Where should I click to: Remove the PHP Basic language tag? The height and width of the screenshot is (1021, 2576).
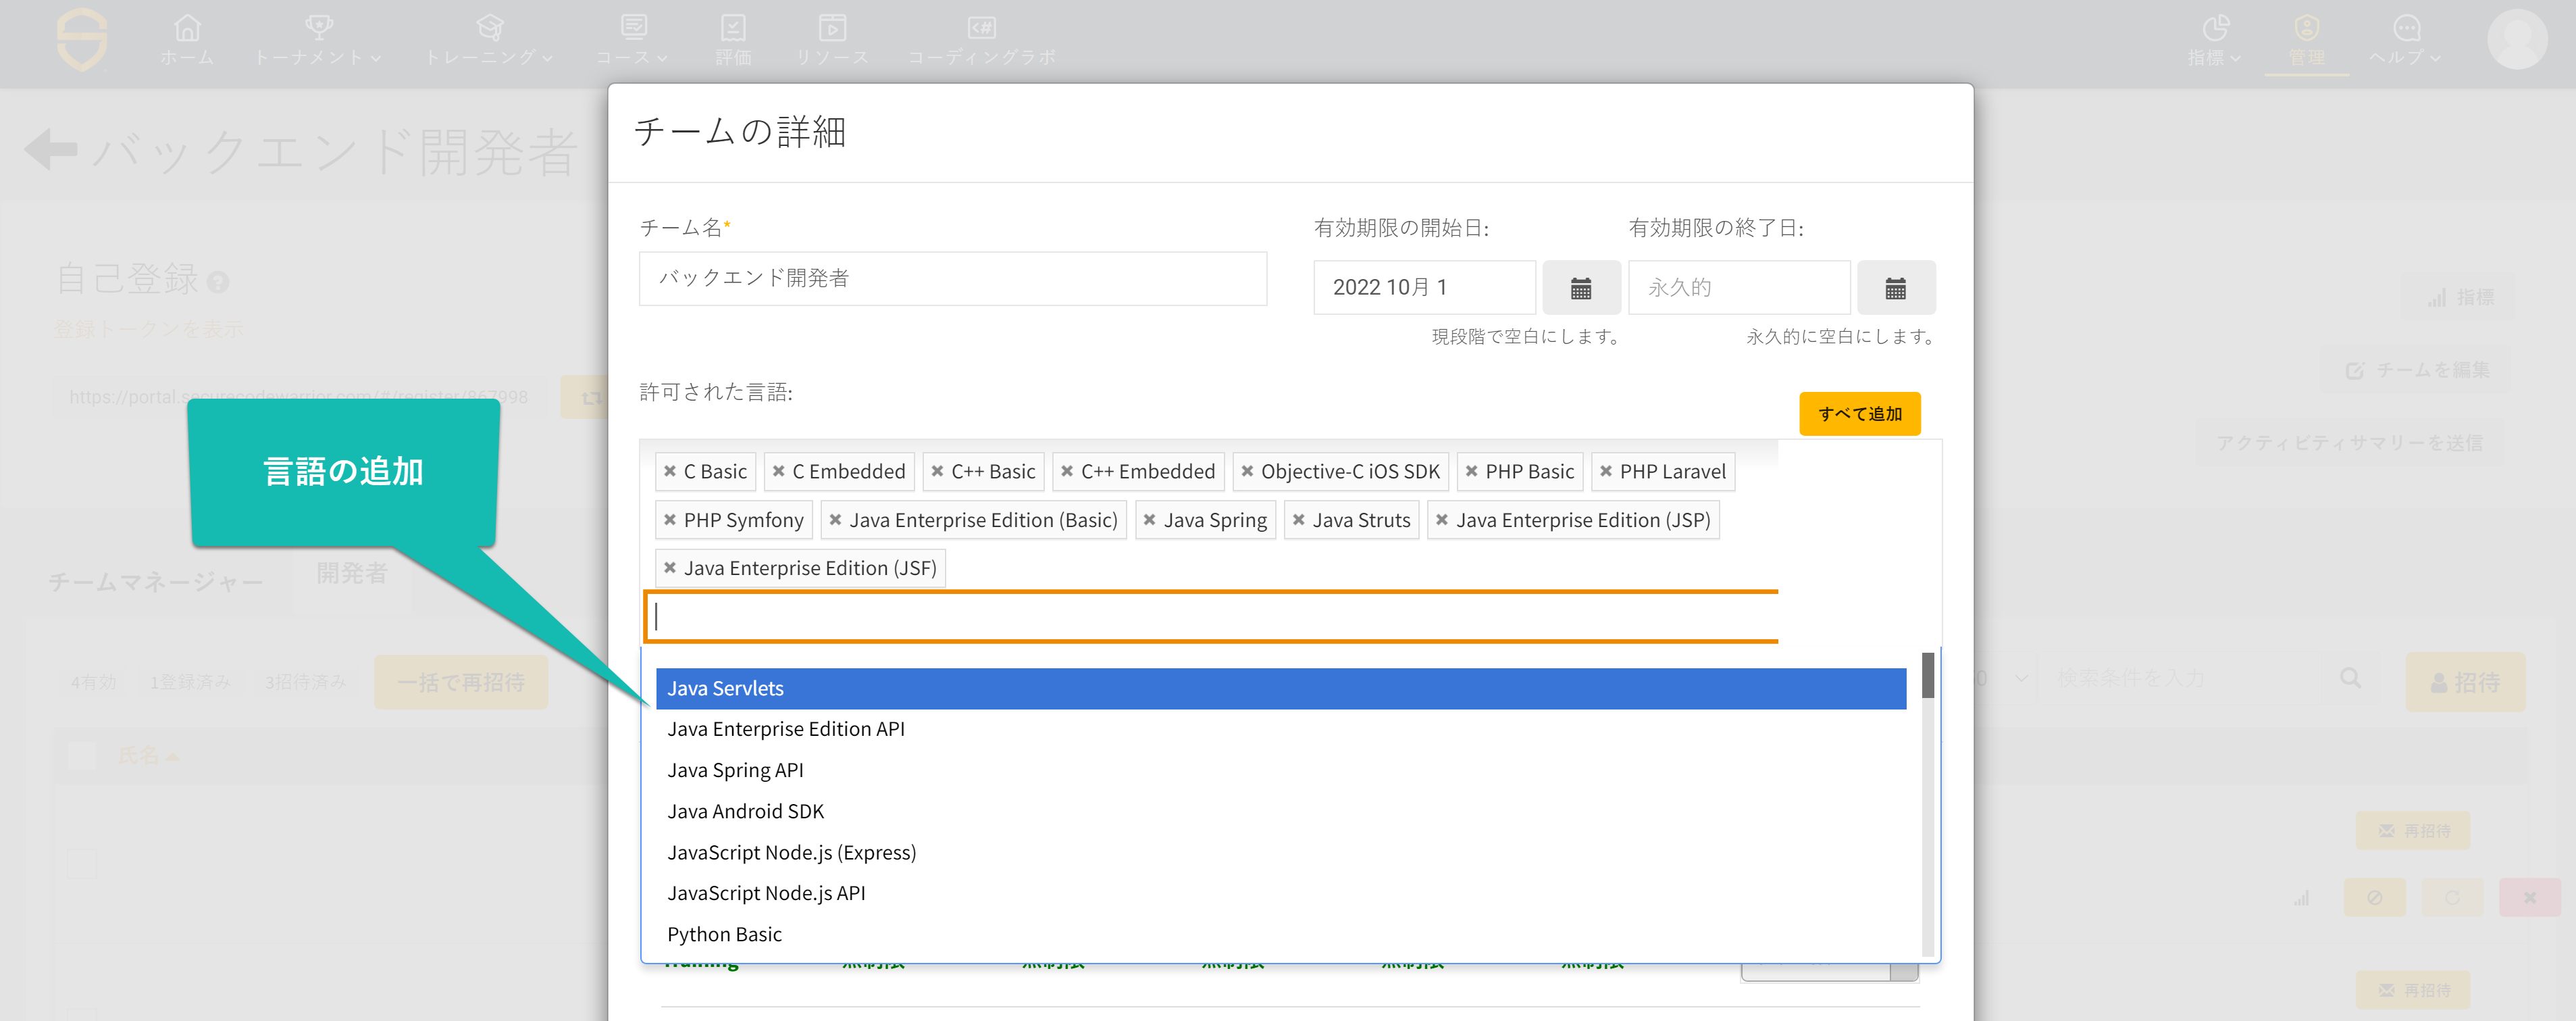coord(1471,471)
